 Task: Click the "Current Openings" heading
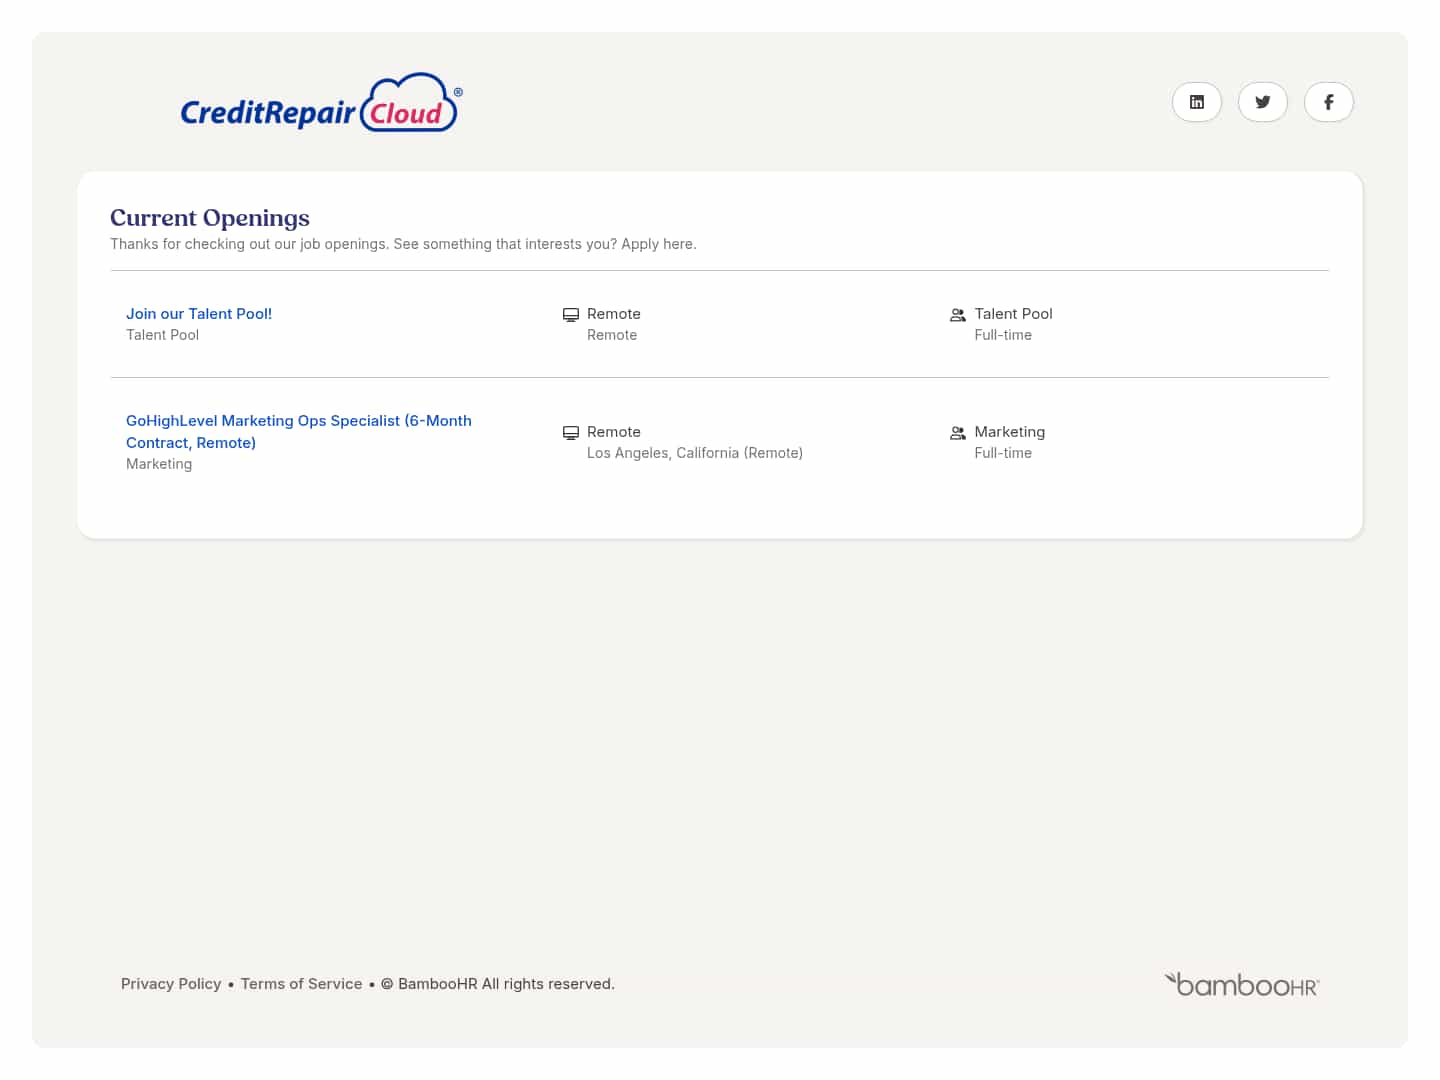[x=210, y=218]
